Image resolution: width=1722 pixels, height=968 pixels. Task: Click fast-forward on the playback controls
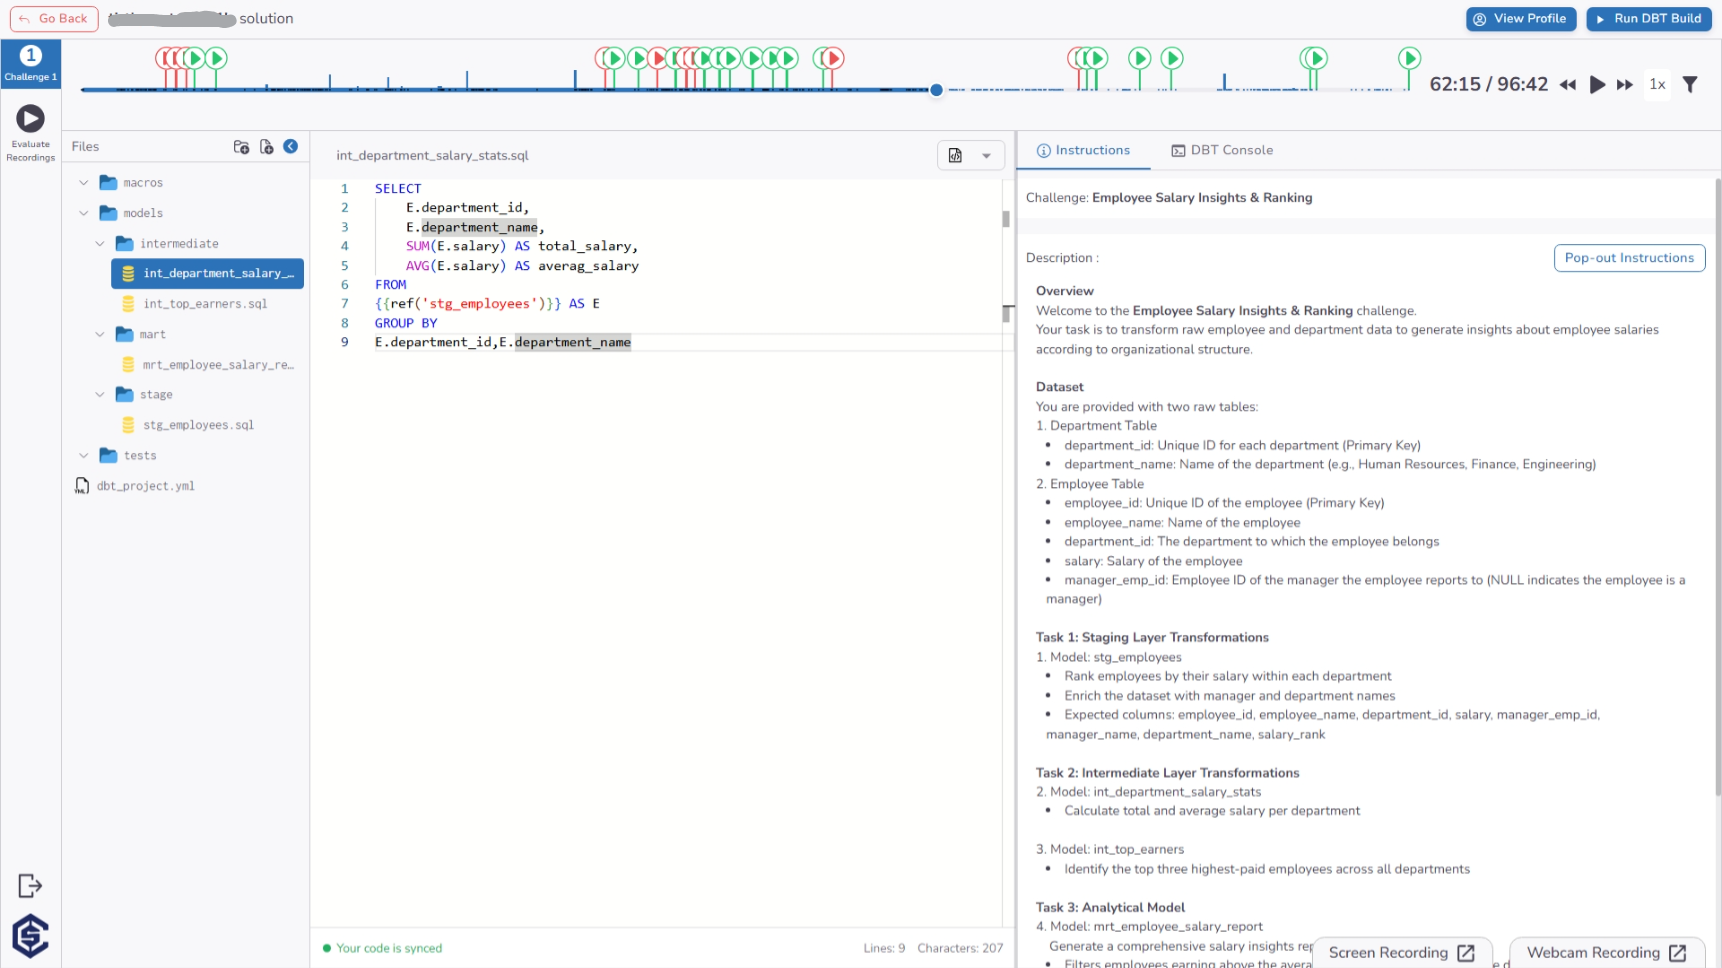[1624, 85]
